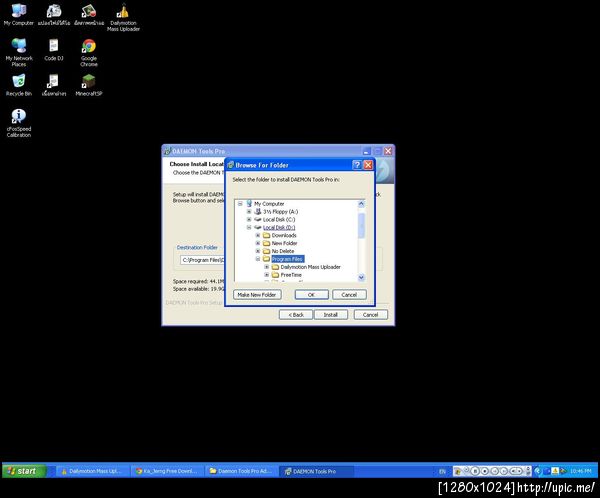Cancel the Browse For Folder dialog

point(349,295)
